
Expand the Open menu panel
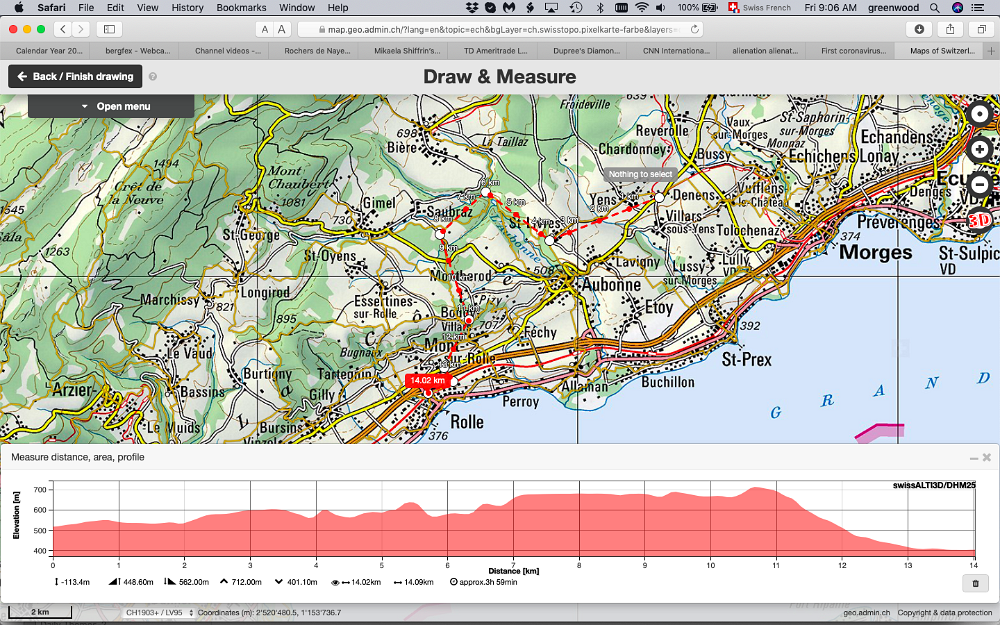tap(111, 106)
